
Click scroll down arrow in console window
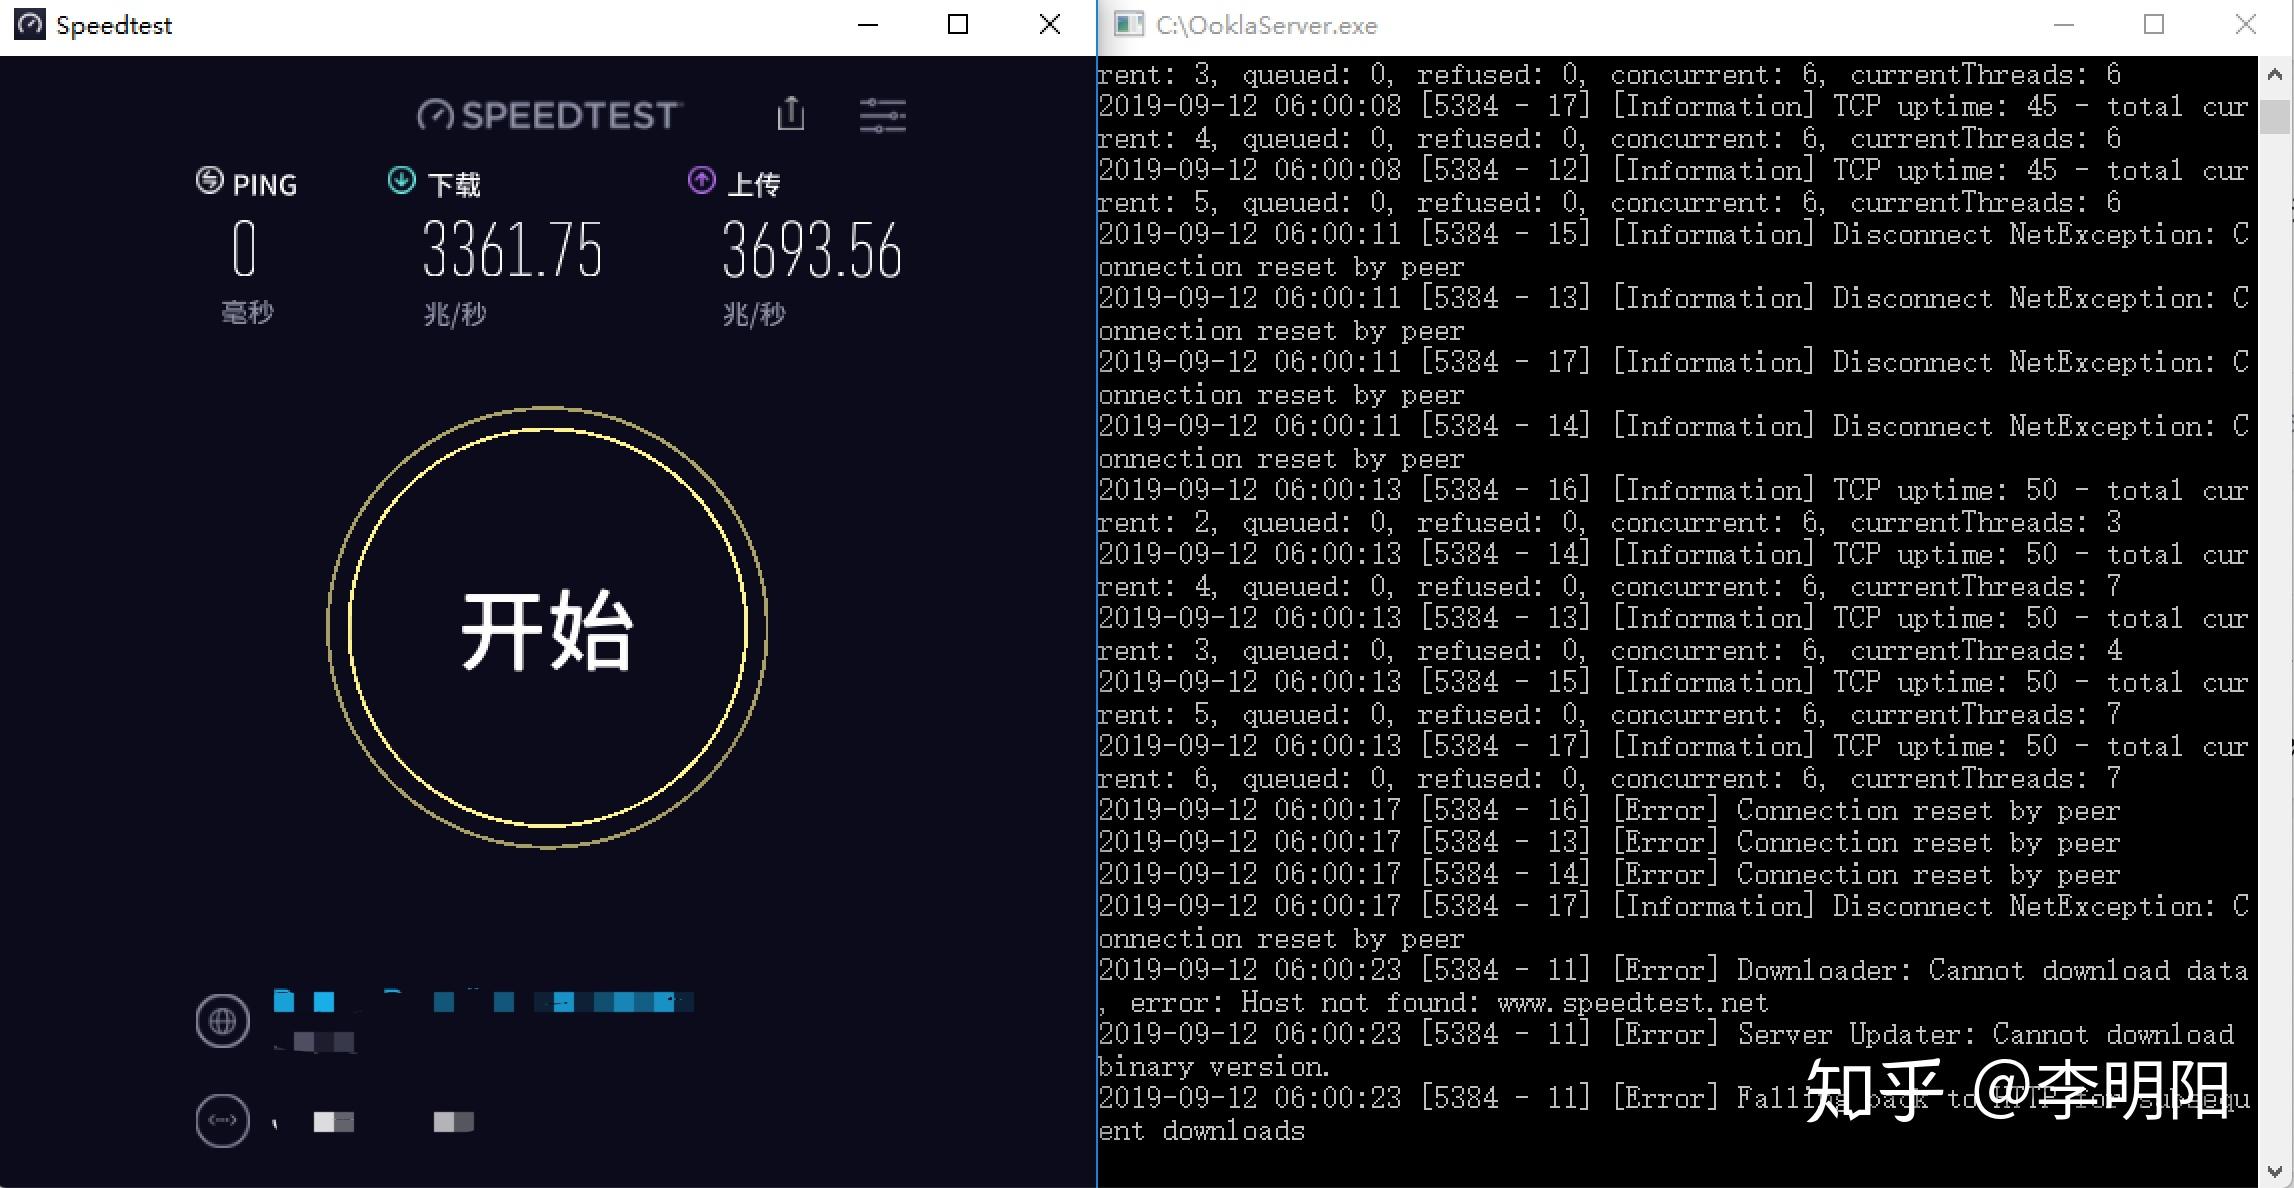pyautogui.click(x=2275, y=1171)
